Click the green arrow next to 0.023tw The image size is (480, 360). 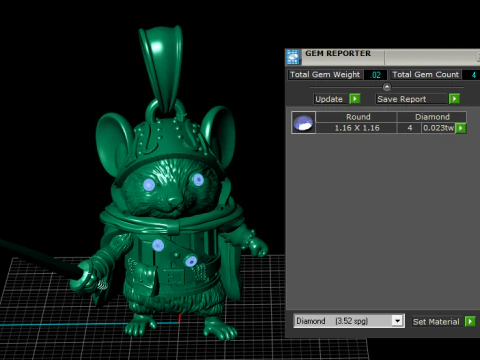coord(461,128)
